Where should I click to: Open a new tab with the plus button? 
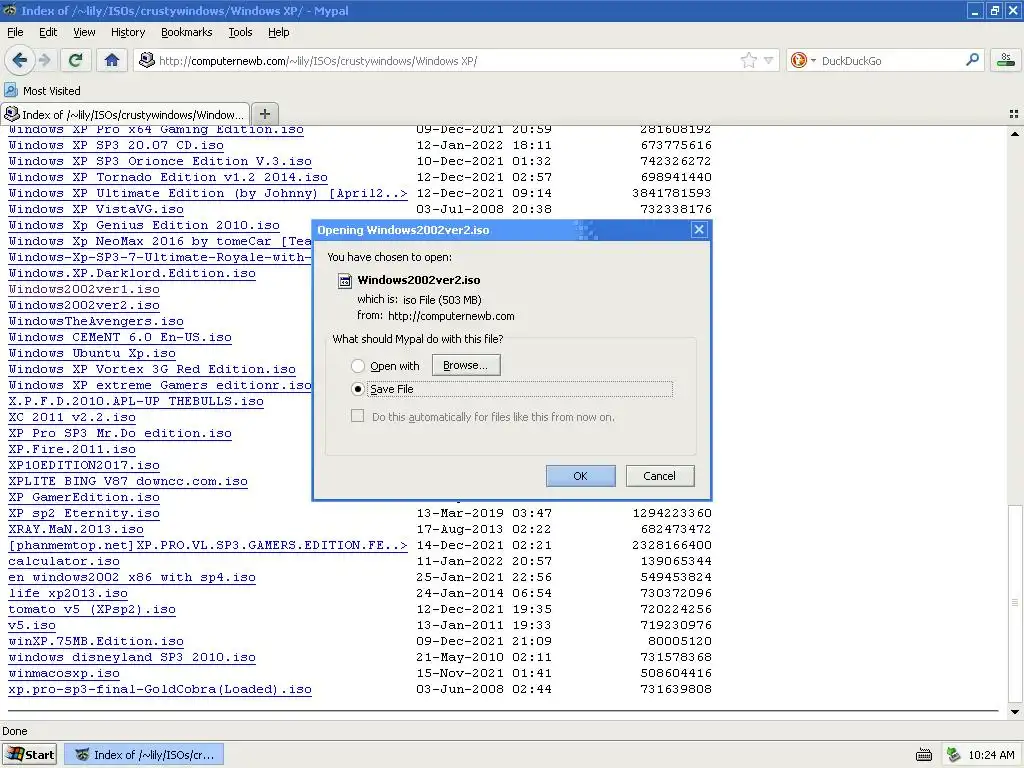[x=264, y=114]
